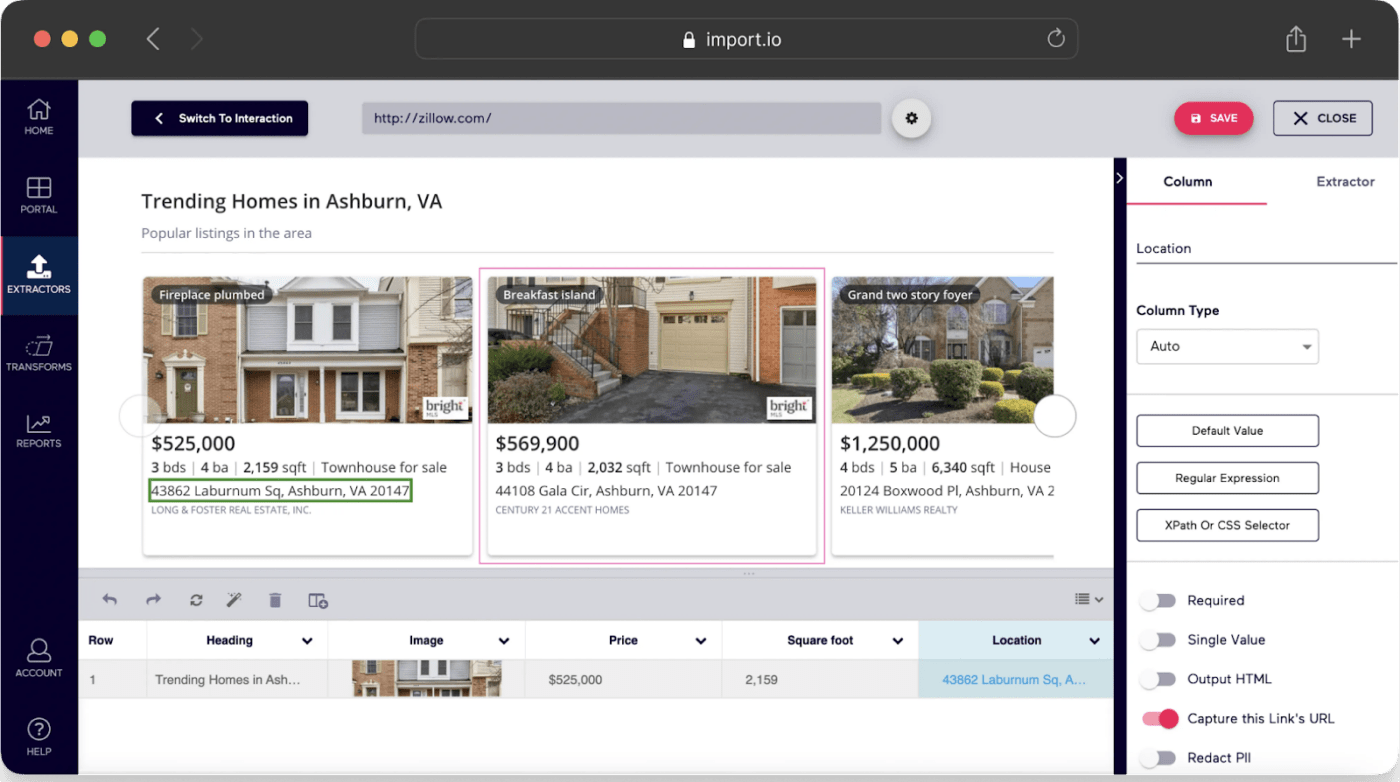The width and height of the screenshot is (1400, 782).
Task: Click the zillow.com URL input field
Action: click(620, 119)
